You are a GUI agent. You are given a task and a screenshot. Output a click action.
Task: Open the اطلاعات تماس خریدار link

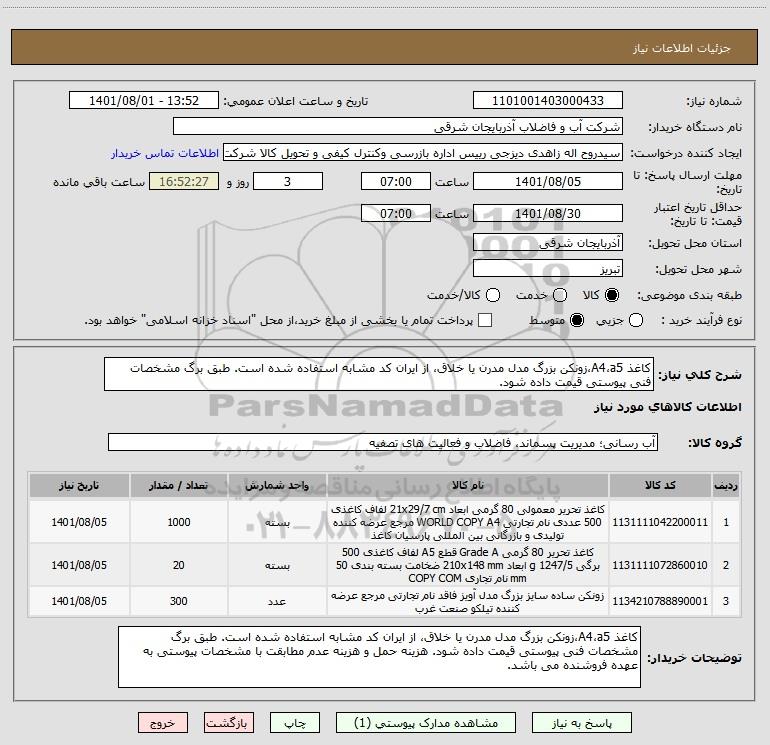[165, 153]
